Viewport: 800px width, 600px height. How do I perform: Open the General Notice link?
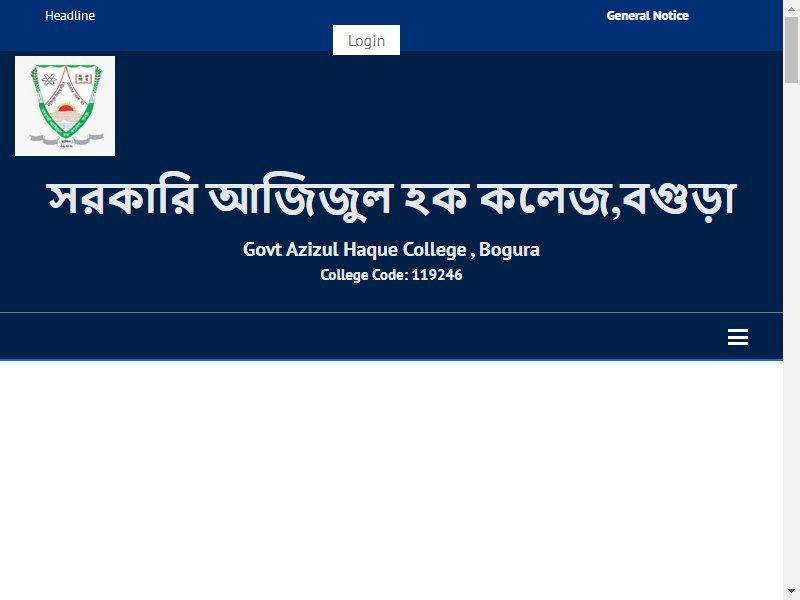tap(647, 16)
